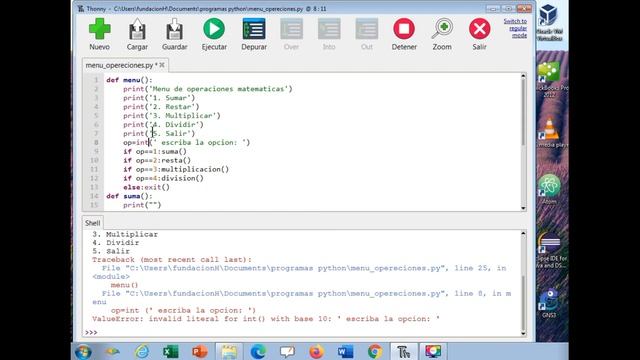The height and width of the screenshot is (360, 640).
Task: Click line 'if op==2:resta()'
Action: tap(157, 160)
